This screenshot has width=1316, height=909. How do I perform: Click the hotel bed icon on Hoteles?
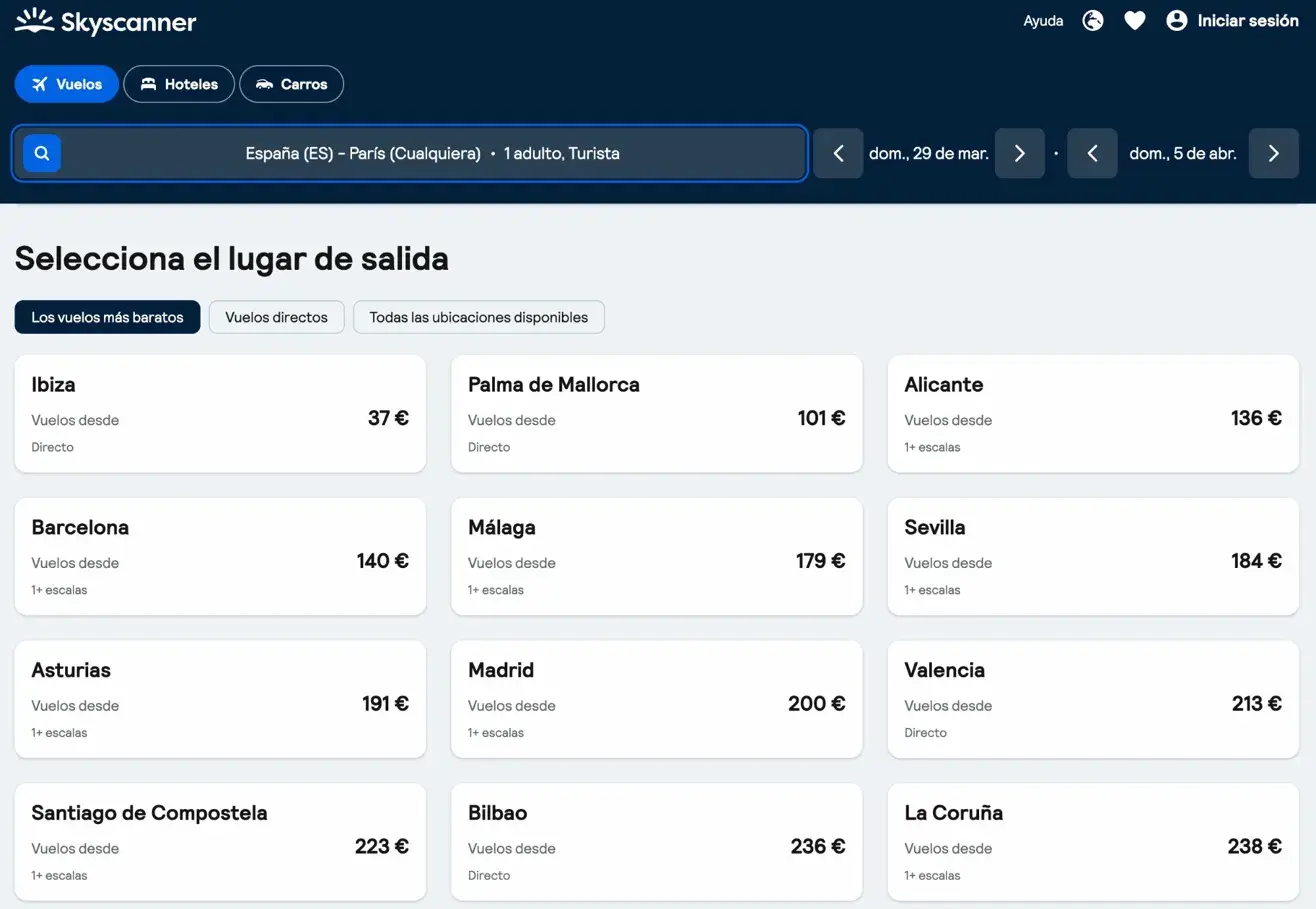(148, 84)
